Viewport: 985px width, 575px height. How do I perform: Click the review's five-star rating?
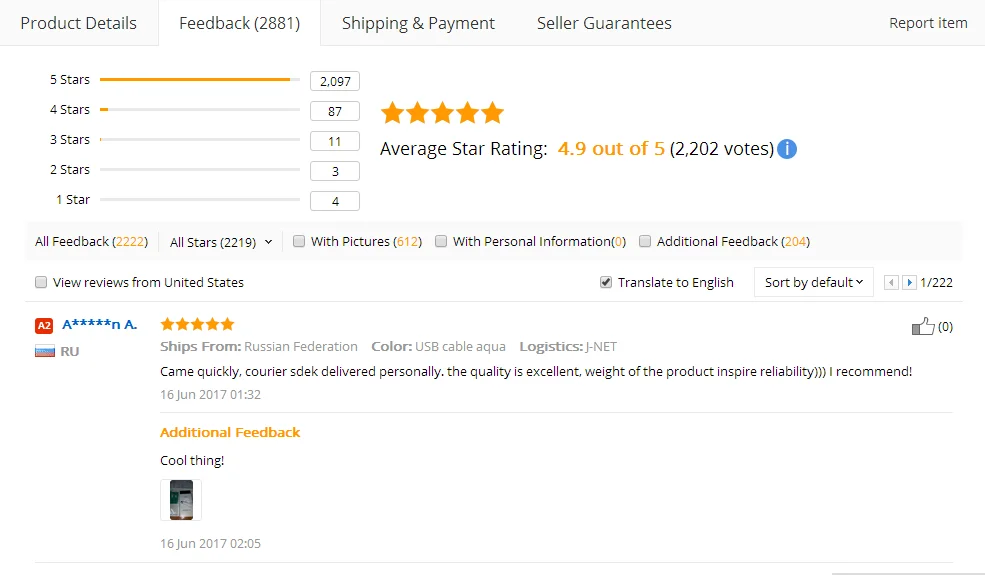[197, 324]
